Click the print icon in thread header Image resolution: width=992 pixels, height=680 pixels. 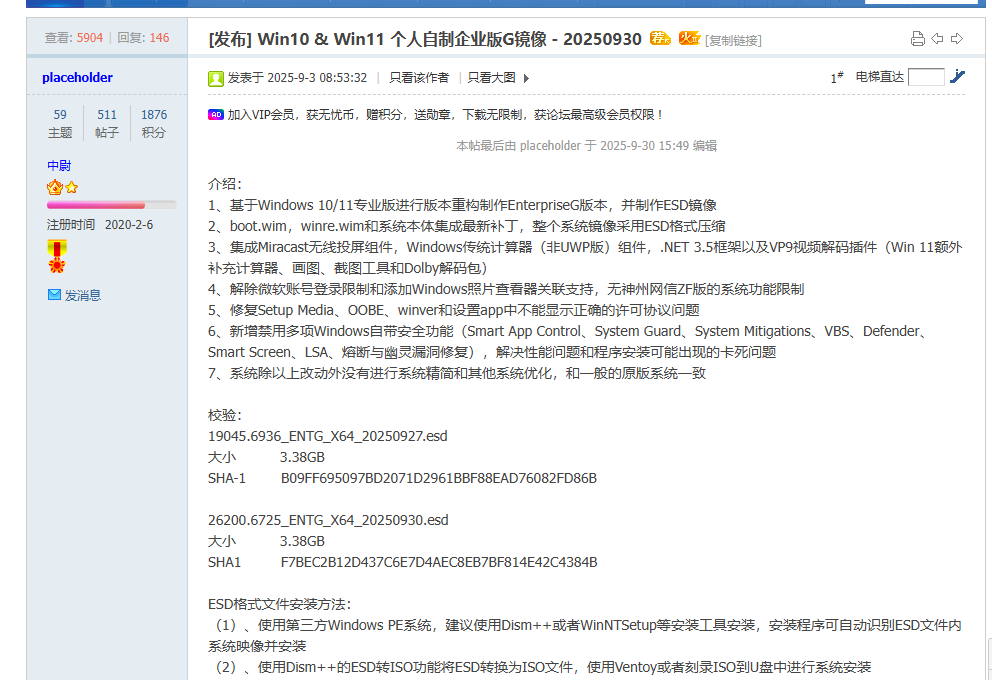pyautogui.click(x=917, y=39)
